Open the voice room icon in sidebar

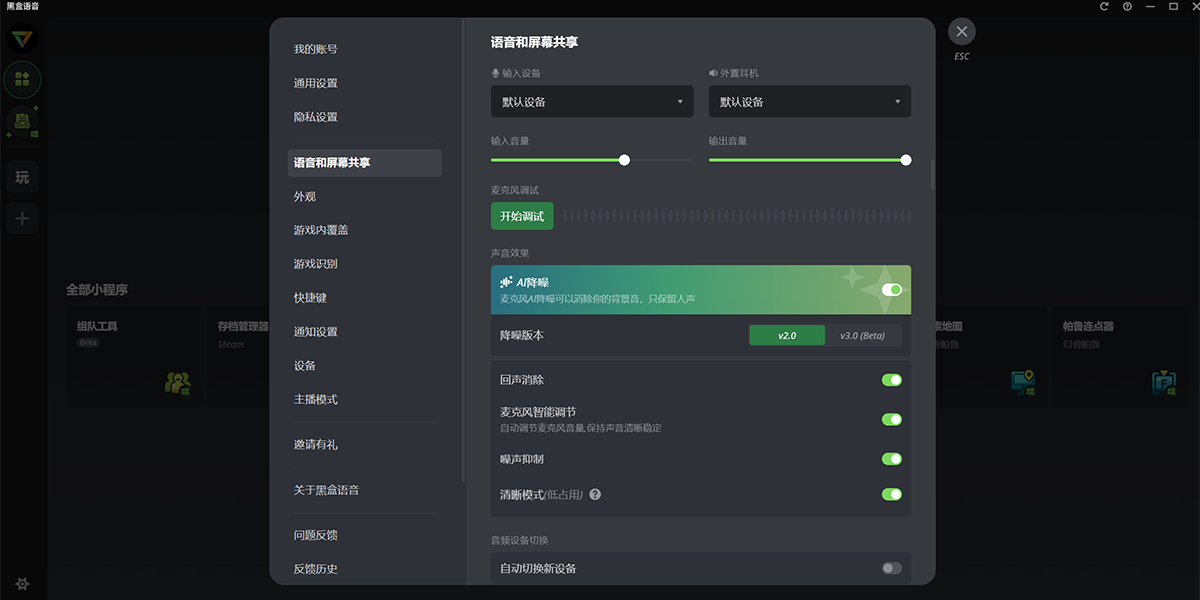pyautogui.click(x=22, y=80)
